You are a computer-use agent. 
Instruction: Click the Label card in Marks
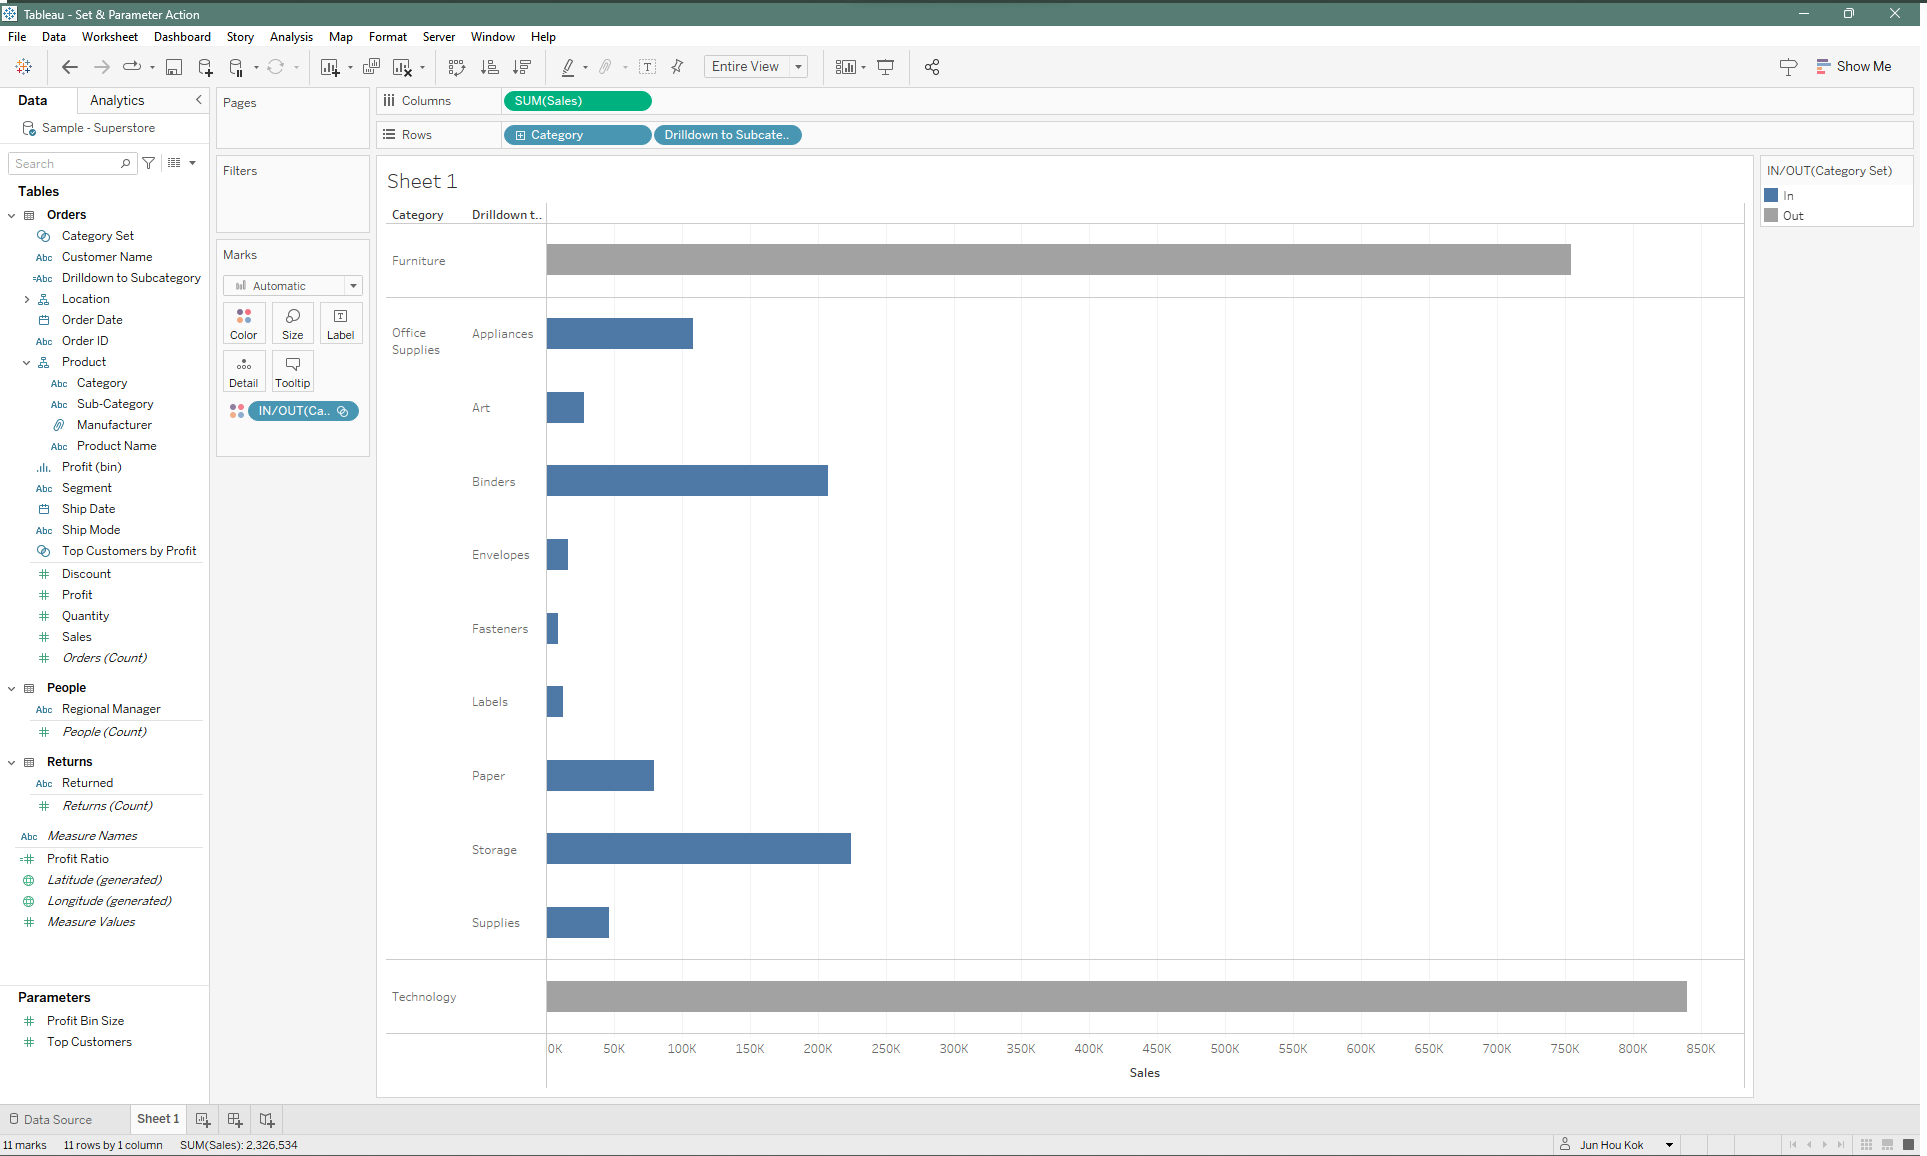tap(341, 323)
